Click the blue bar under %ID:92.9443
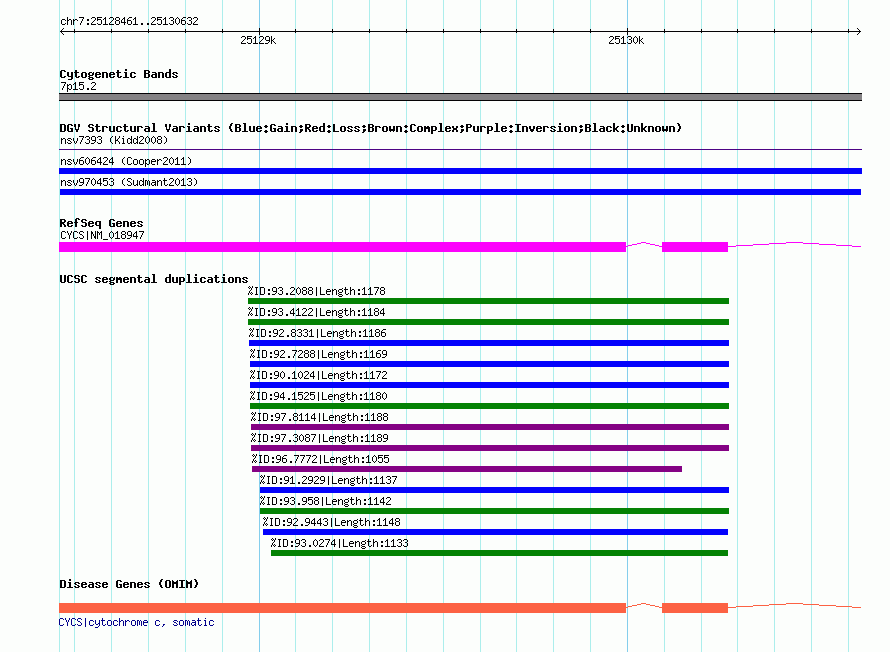The image size is (890, 652). tap(496, 532)
